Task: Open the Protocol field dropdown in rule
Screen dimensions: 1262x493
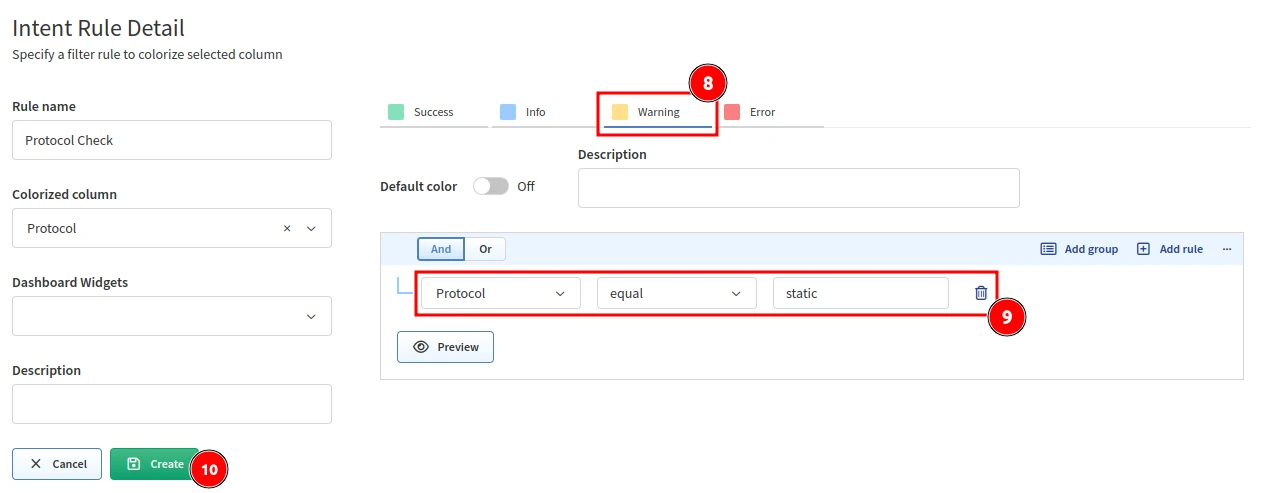Action: (x=500, y=293)
